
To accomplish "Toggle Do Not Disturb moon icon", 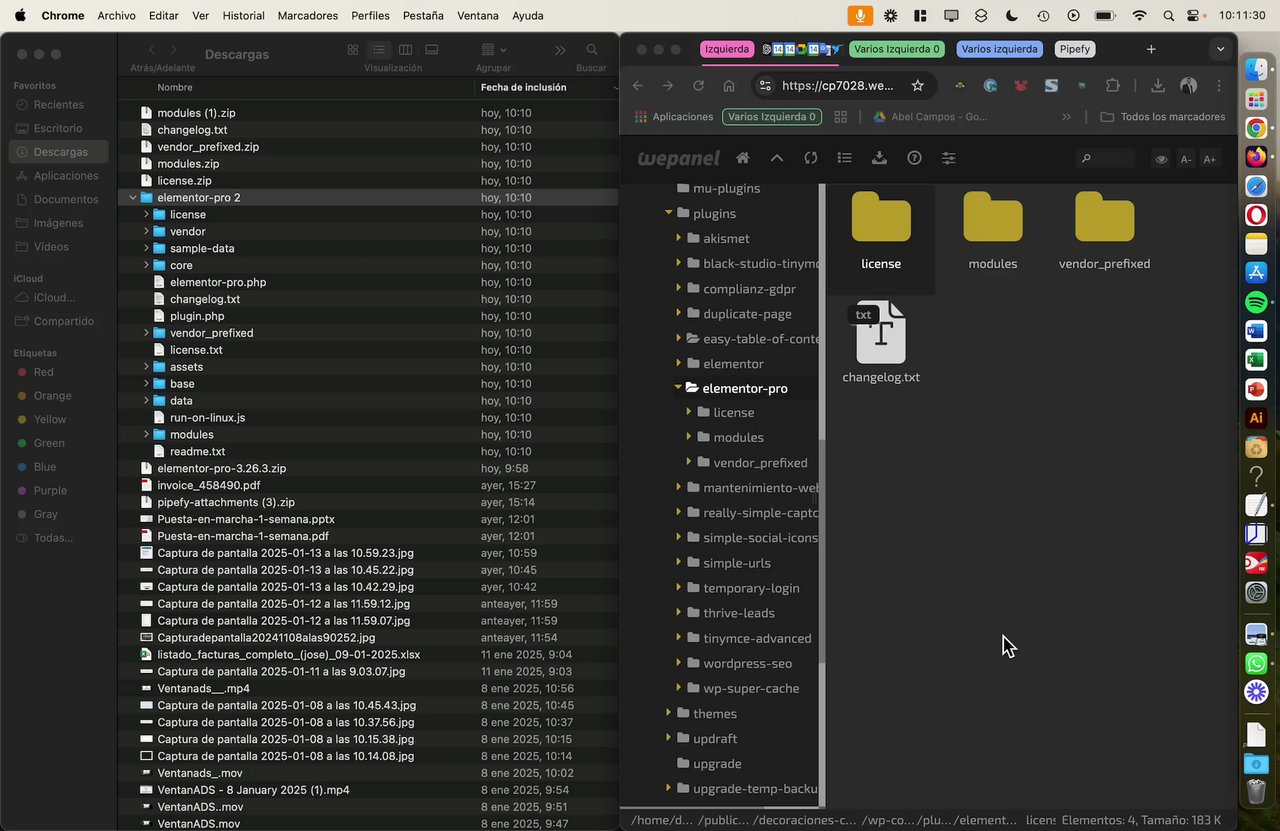I will coord(1012,16).
